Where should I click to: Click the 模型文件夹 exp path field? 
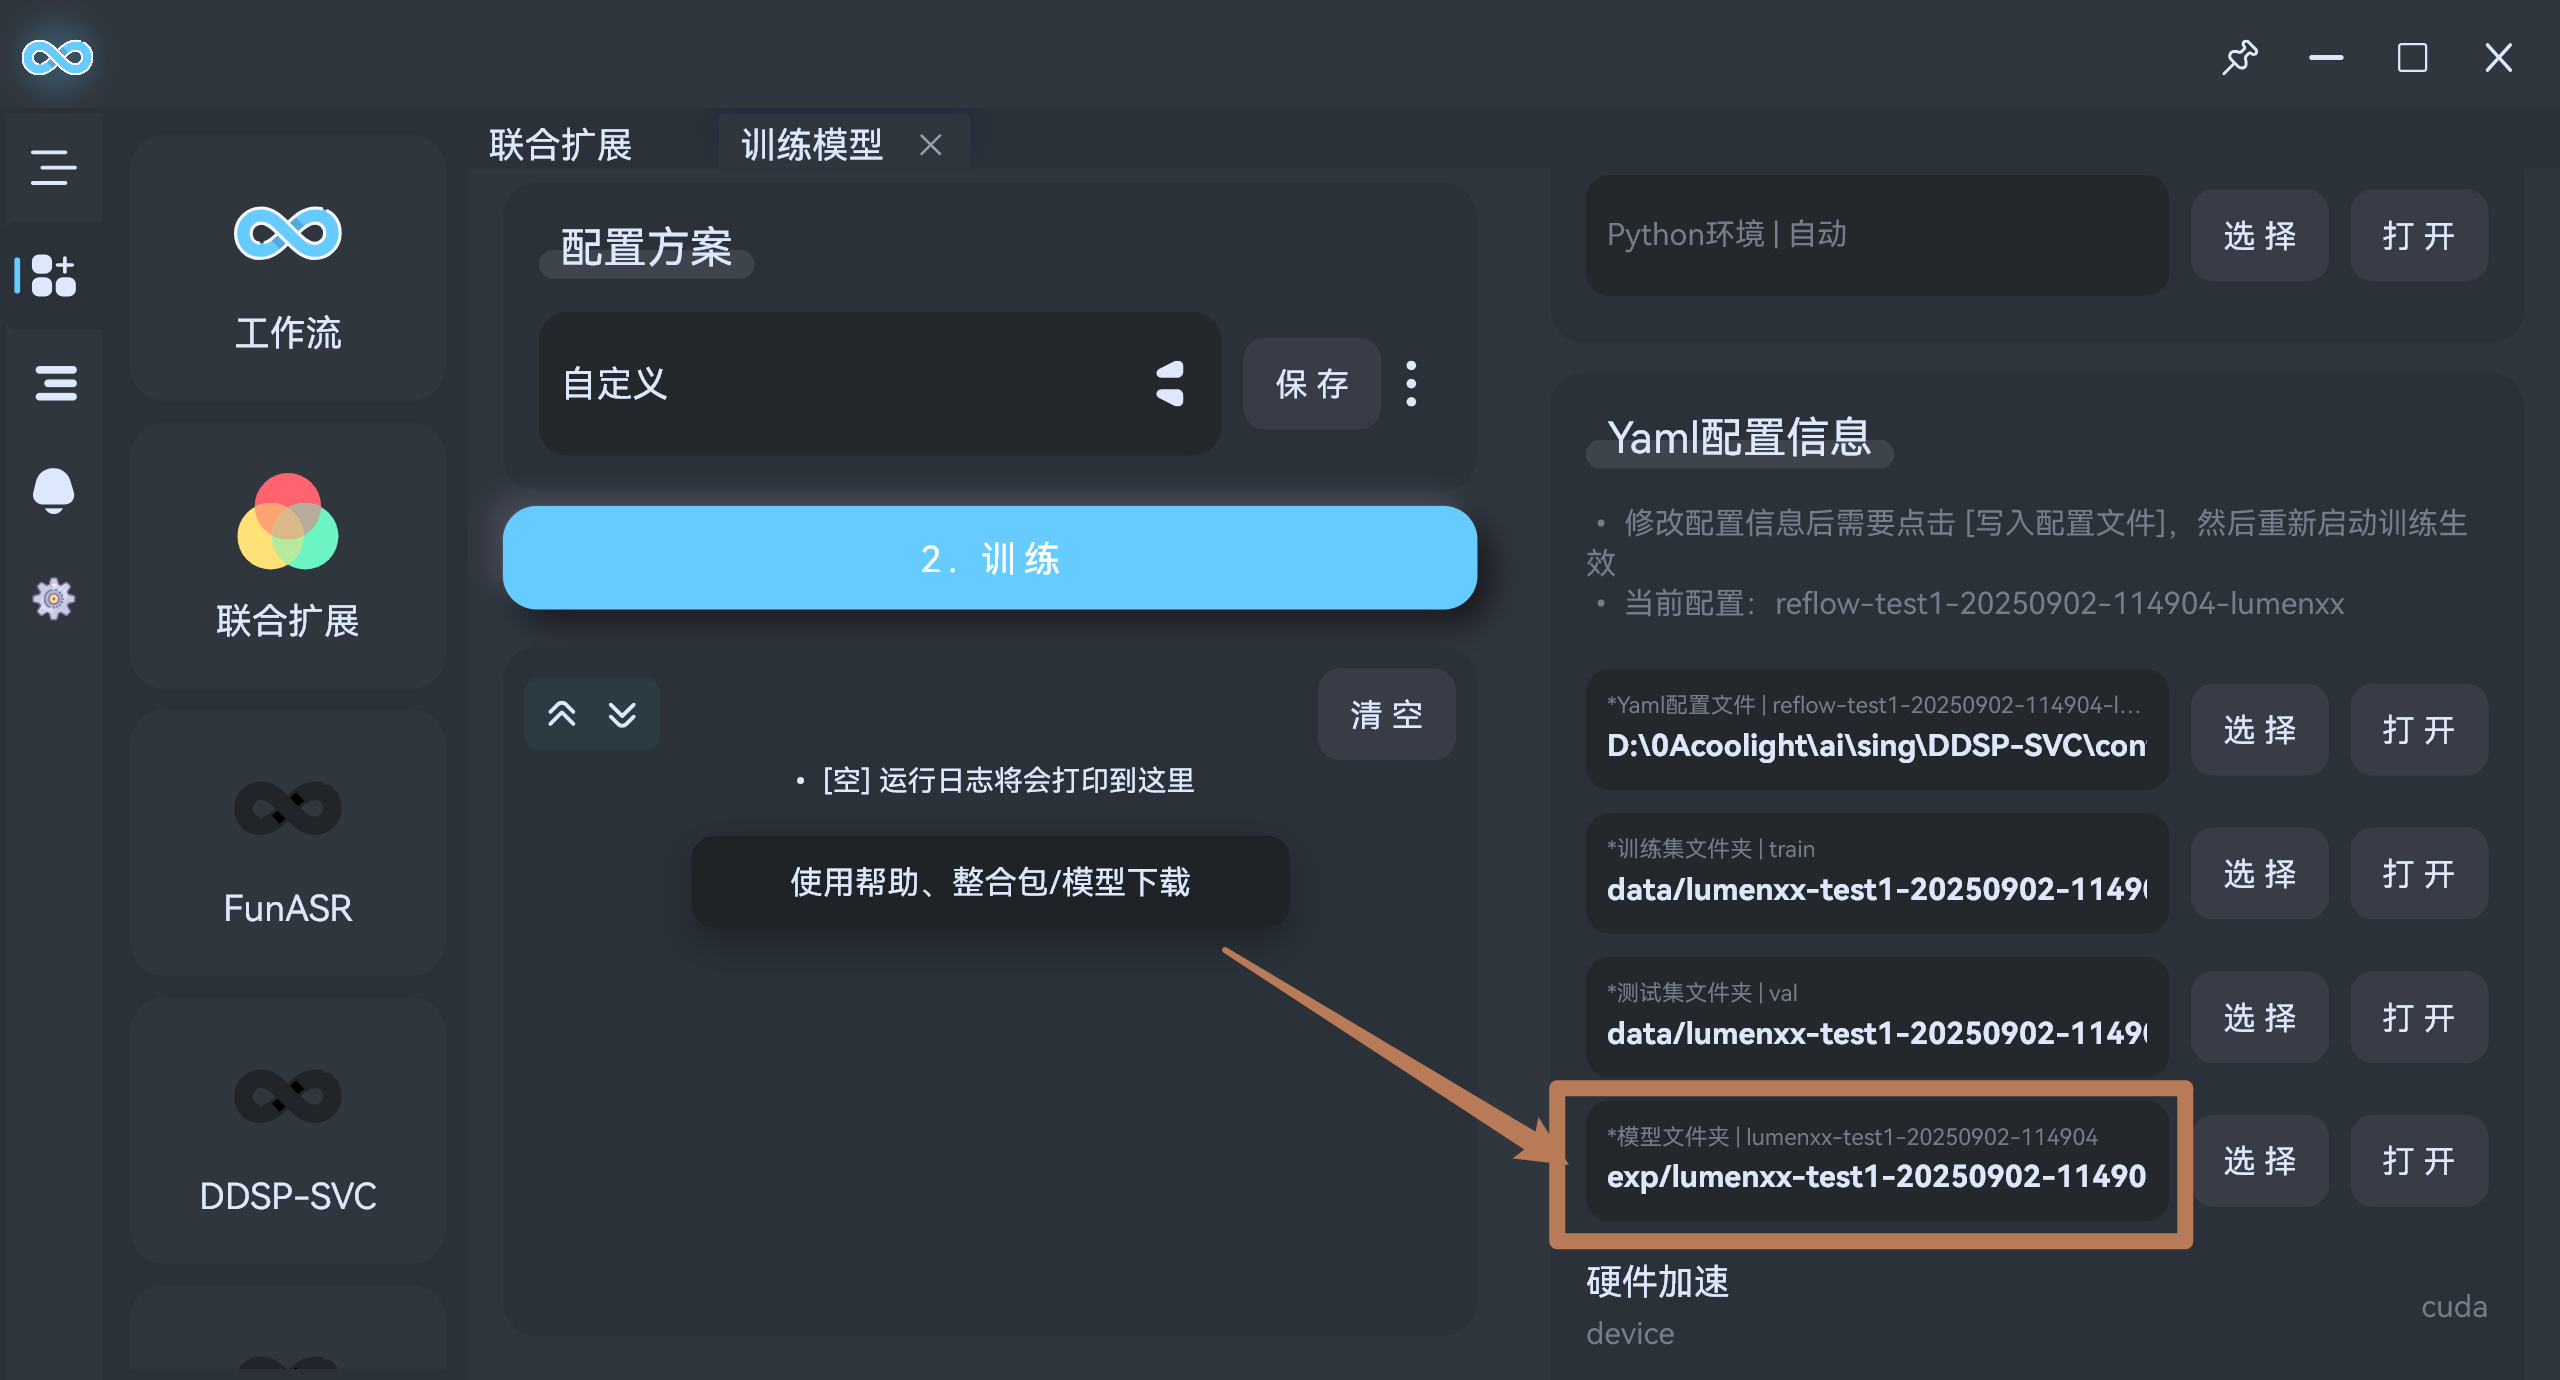pos(1877,1161)
